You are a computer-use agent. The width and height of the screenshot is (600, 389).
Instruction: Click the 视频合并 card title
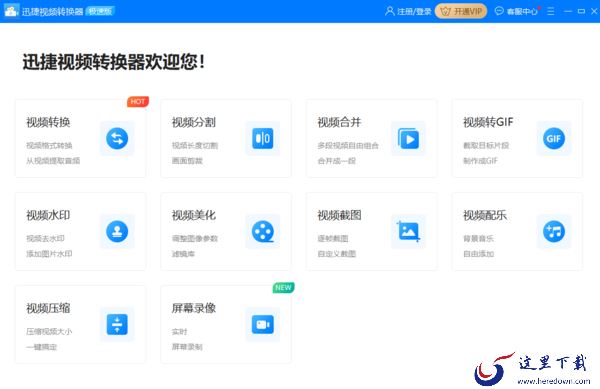pyautogui.click(x=339, y=122)
